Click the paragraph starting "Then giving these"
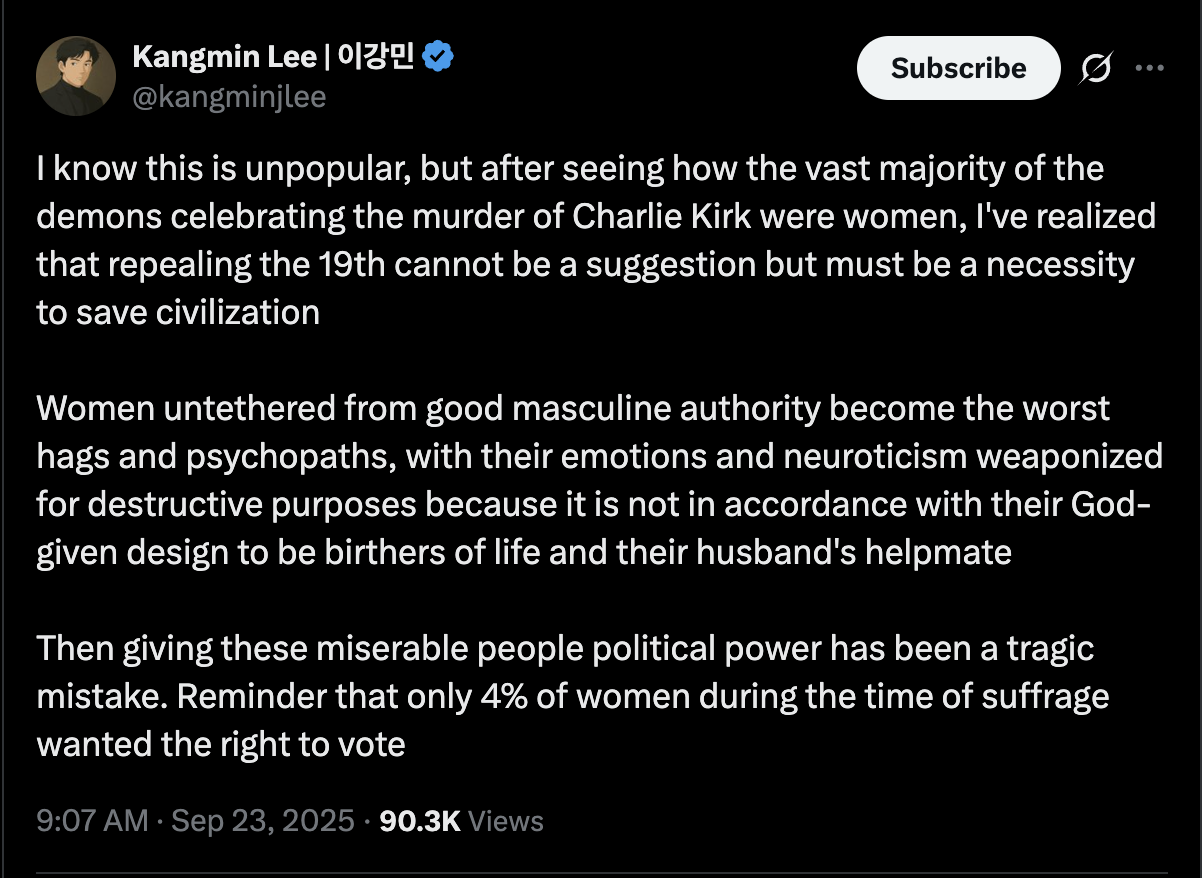Screen dimensions: 1202x878 click(572, 696)
